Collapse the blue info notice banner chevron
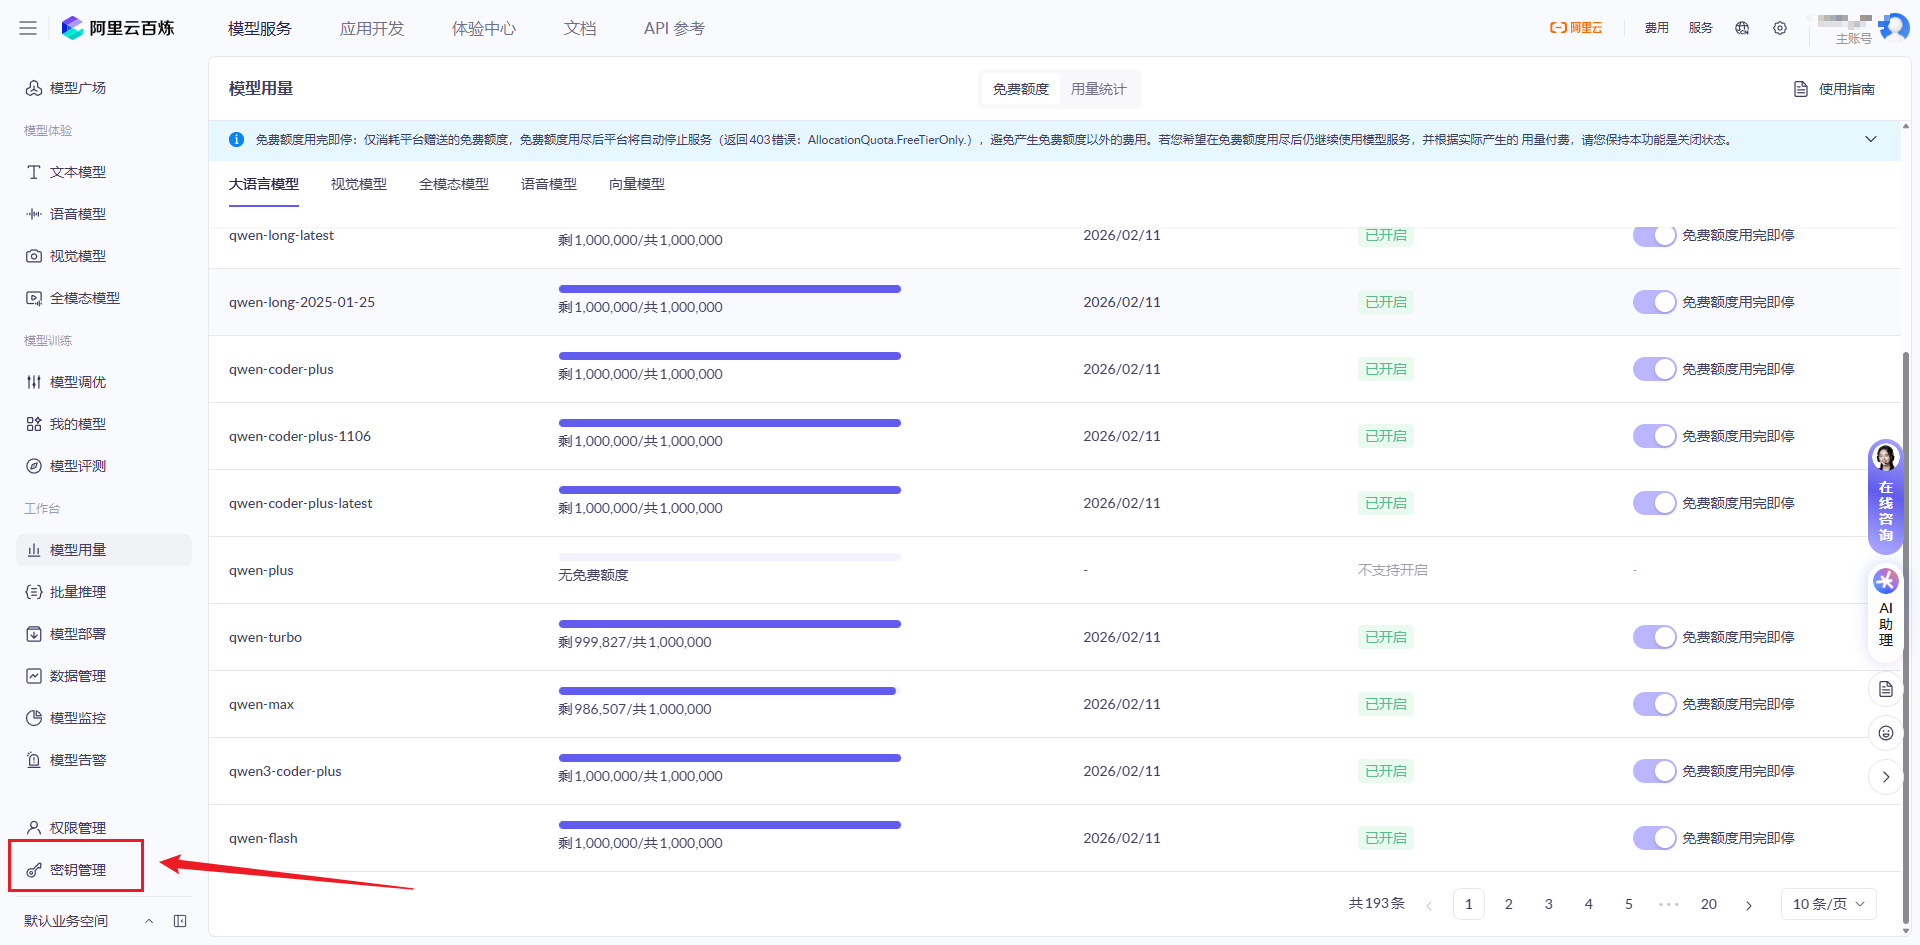The image size is (1920, 945). (1871, 139)
